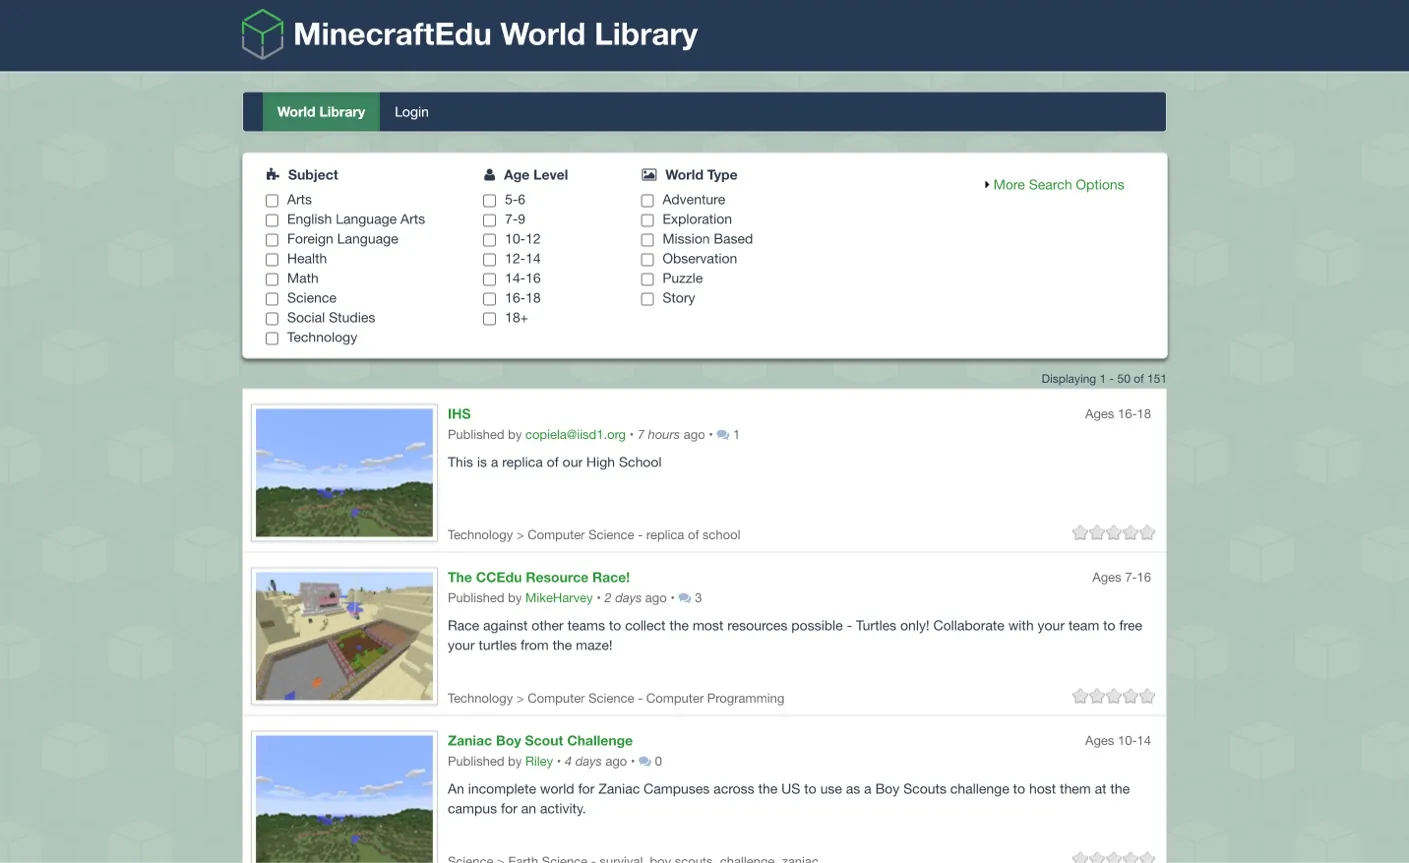
Task: Open the Zaniac Boy Scout Challenge link
Action: pyautogui.click(x=540, y=741)
